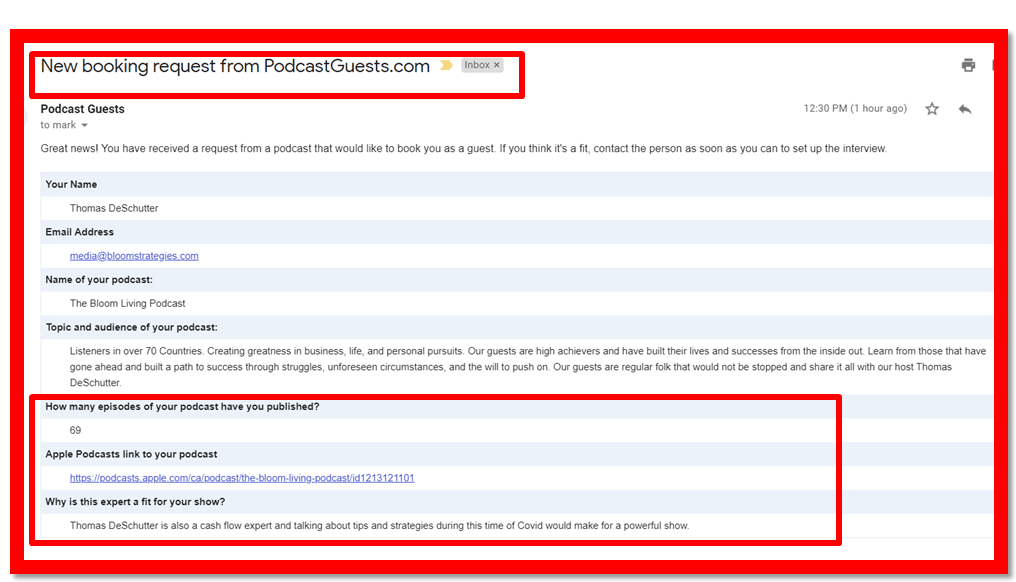This screenshot has height=582, width=1016.
Task: Click the Podcast Guests sender name
Action: [x=83, y=109]
